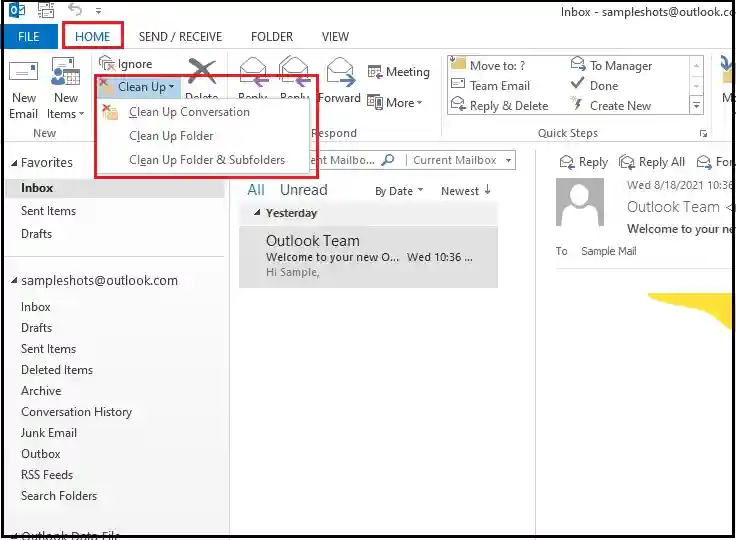Select Drafts under Favorites
This screenshot has width=736, height=540.
pyautogui.click(x=36, y=233)
